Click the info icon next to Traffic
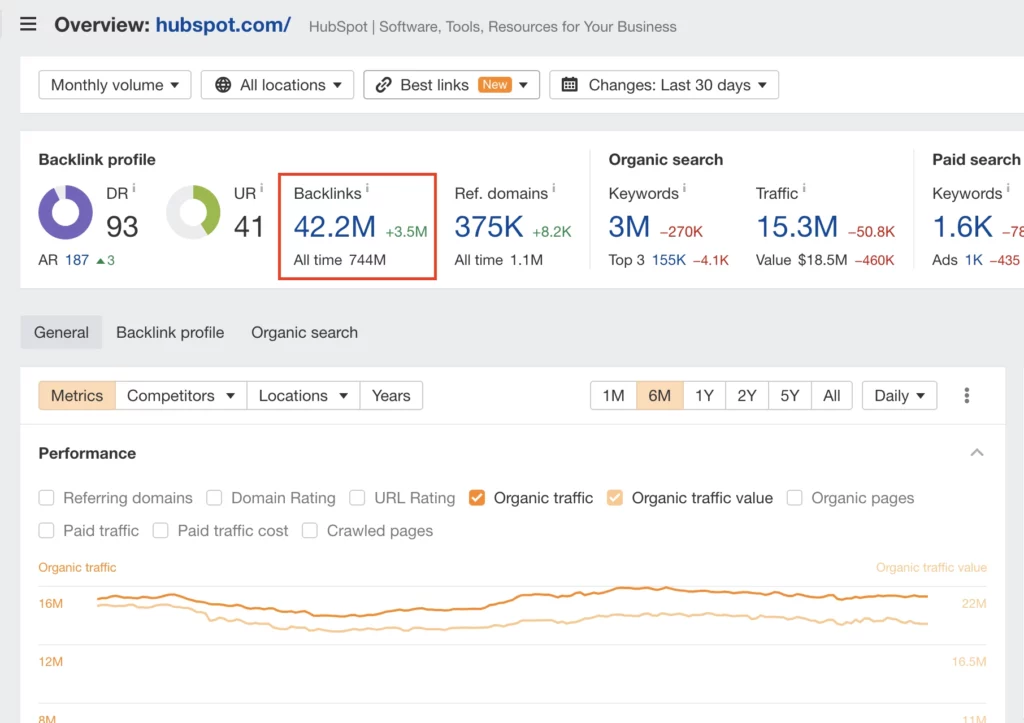The width and height of the screenshot is (1024, 723). tap(804, 189)
